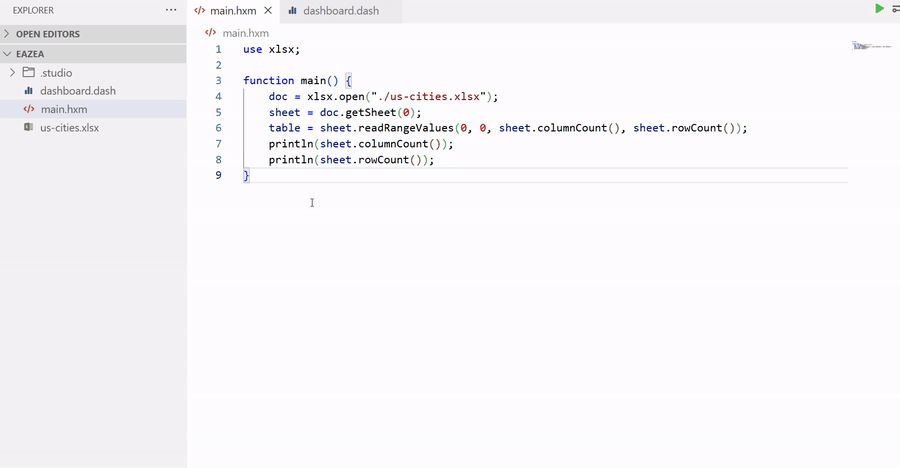This screenshot has height=468, width=900.
Task: Click the Excel icon next to us-cities.xlsx
Action: (x=29, y=127)
